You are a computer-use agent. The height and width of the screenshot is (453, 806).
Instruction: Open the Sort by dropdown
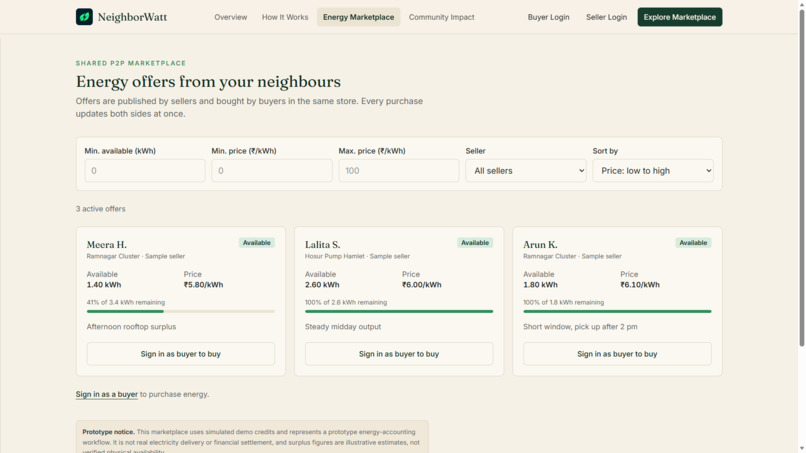[653, 171]
